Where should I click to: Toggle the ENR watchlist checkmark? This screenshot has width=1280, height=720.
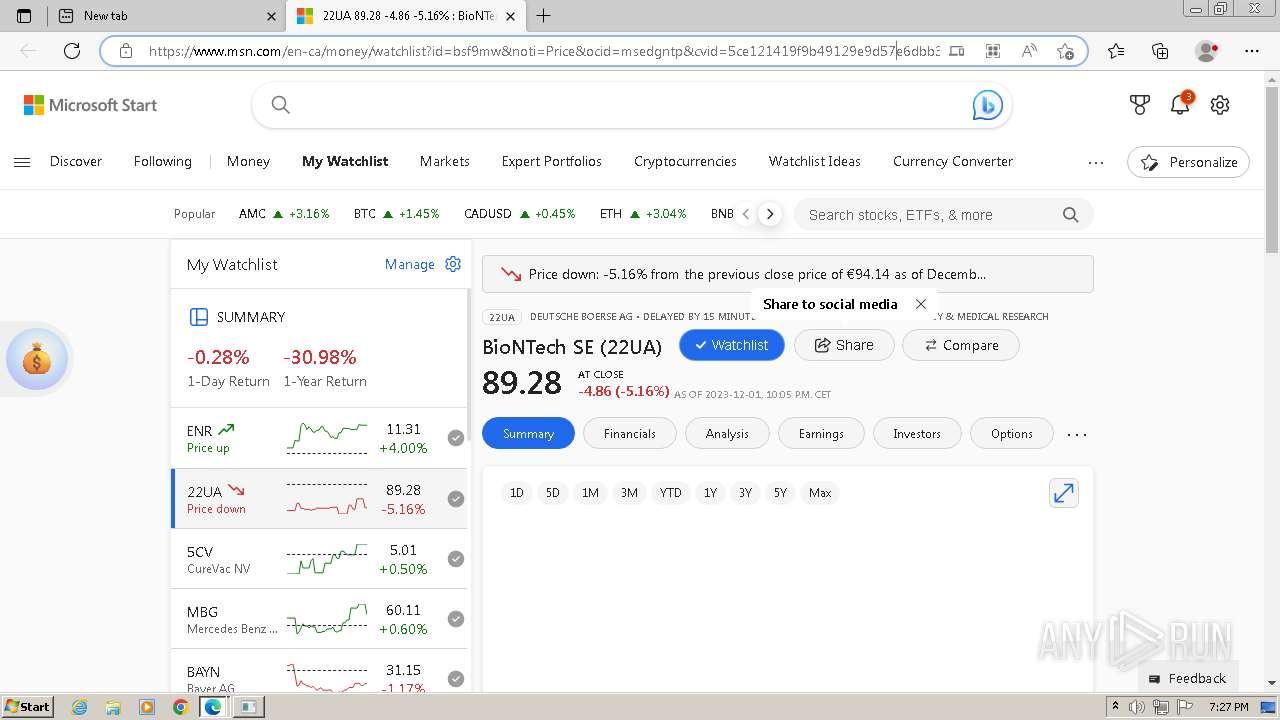click(x=456, y=438)
